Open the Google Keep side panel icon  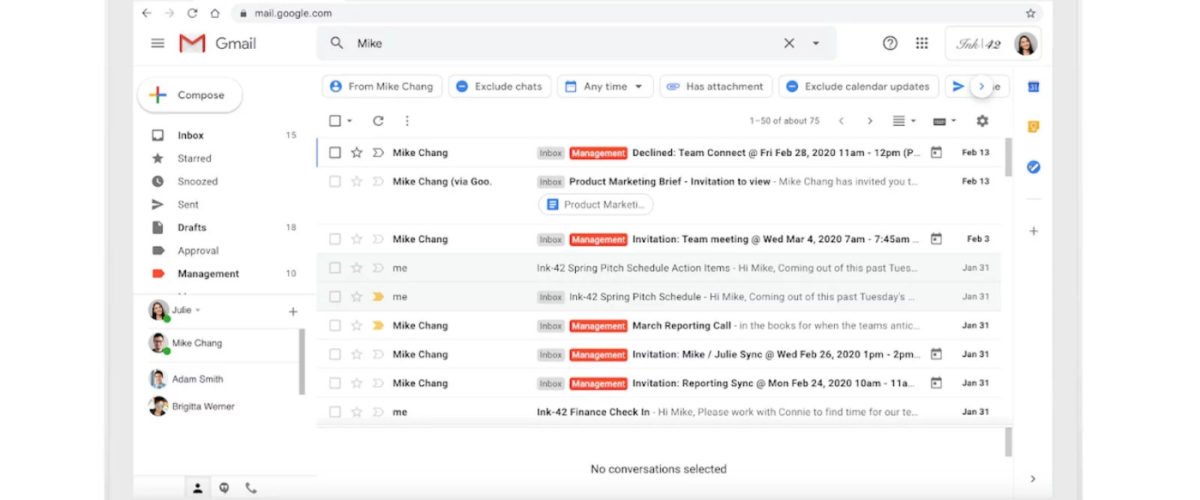pos(1034,127)
